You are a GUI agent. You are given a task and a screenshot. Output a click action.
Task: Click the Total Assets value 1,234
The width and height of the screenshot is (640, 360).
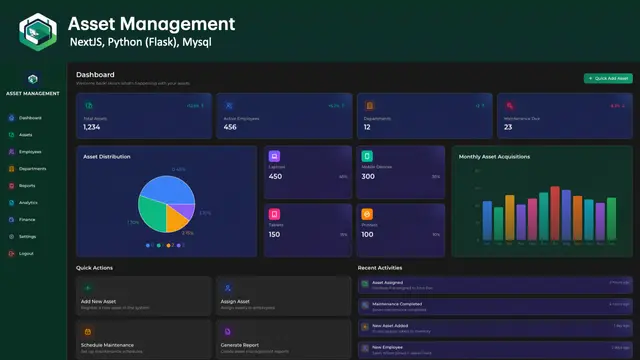click(91, 127)
